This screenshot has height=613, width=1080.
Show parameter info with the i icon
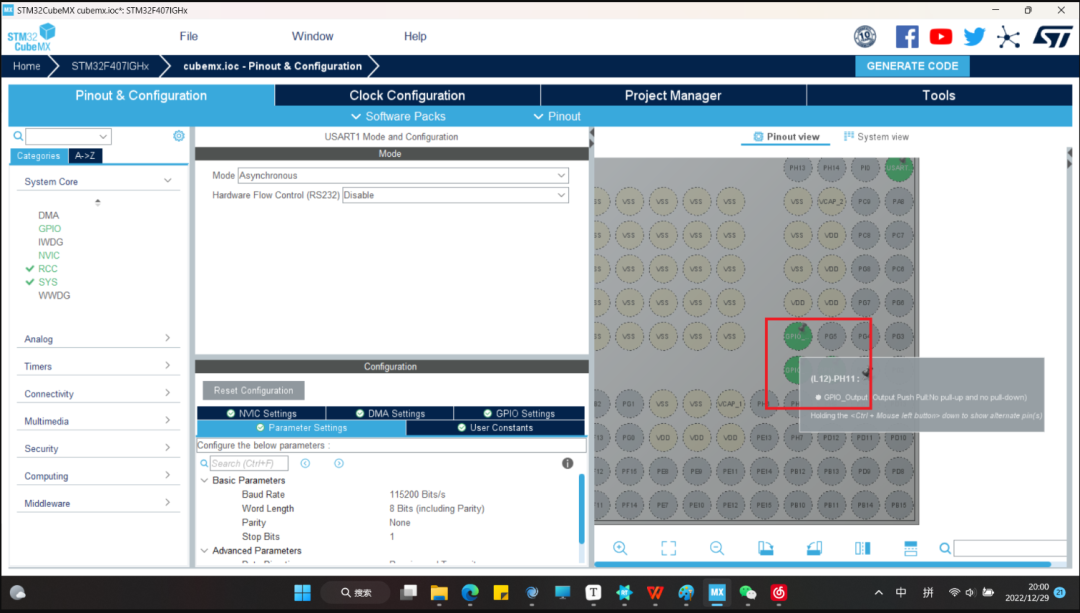(x=568, y=464)
